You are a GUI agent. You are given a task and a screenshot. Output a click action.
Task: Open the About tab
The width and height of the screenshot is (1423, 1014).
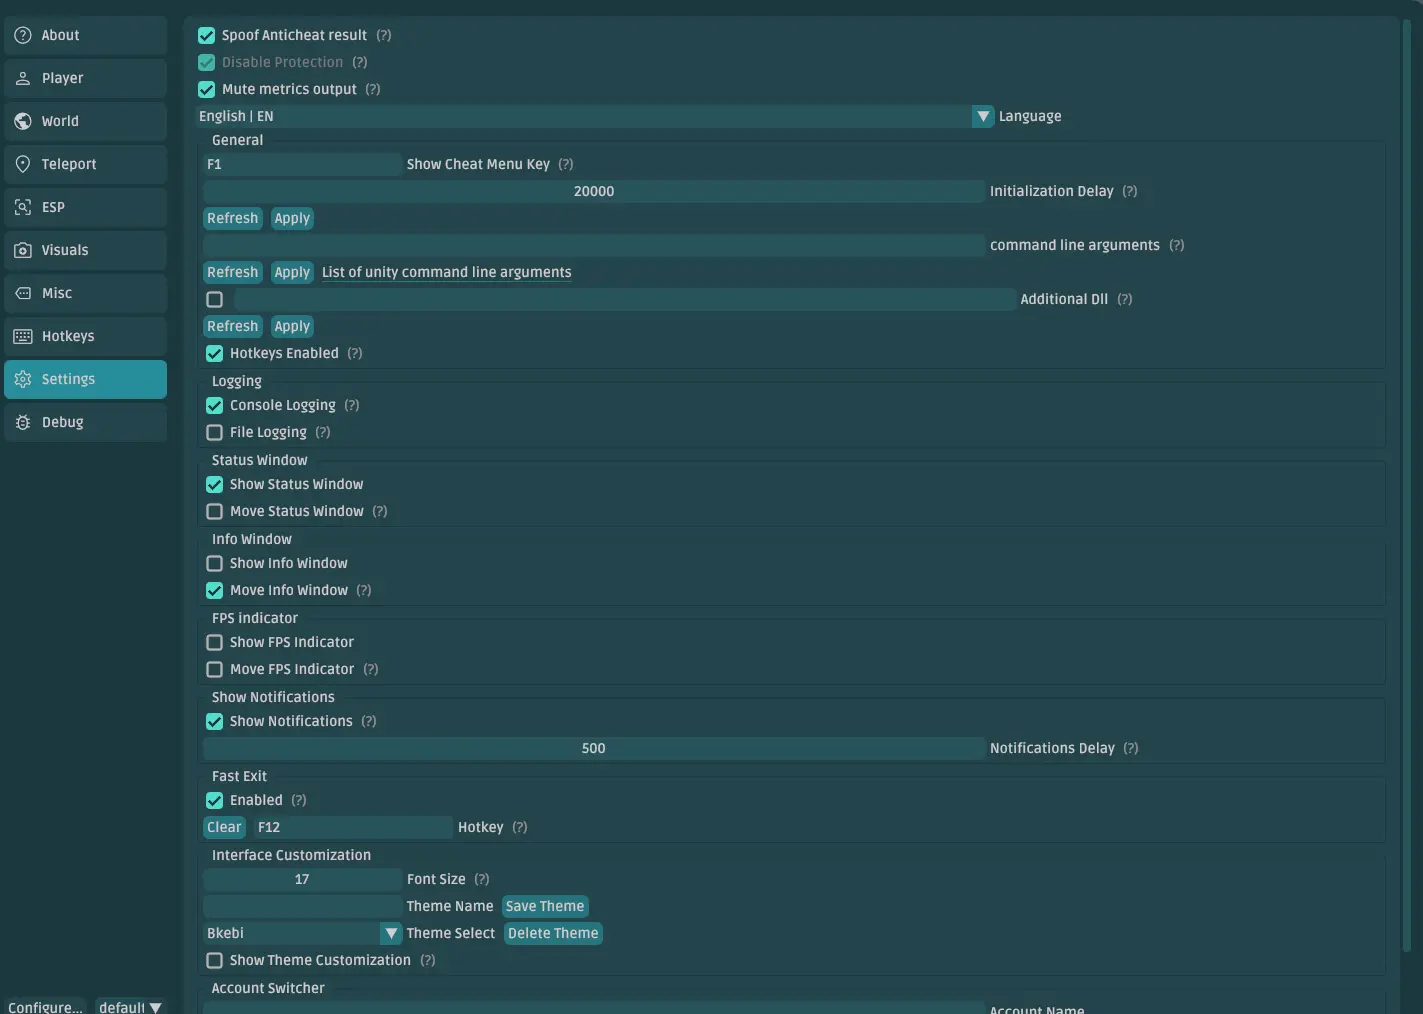coord(85,35)
